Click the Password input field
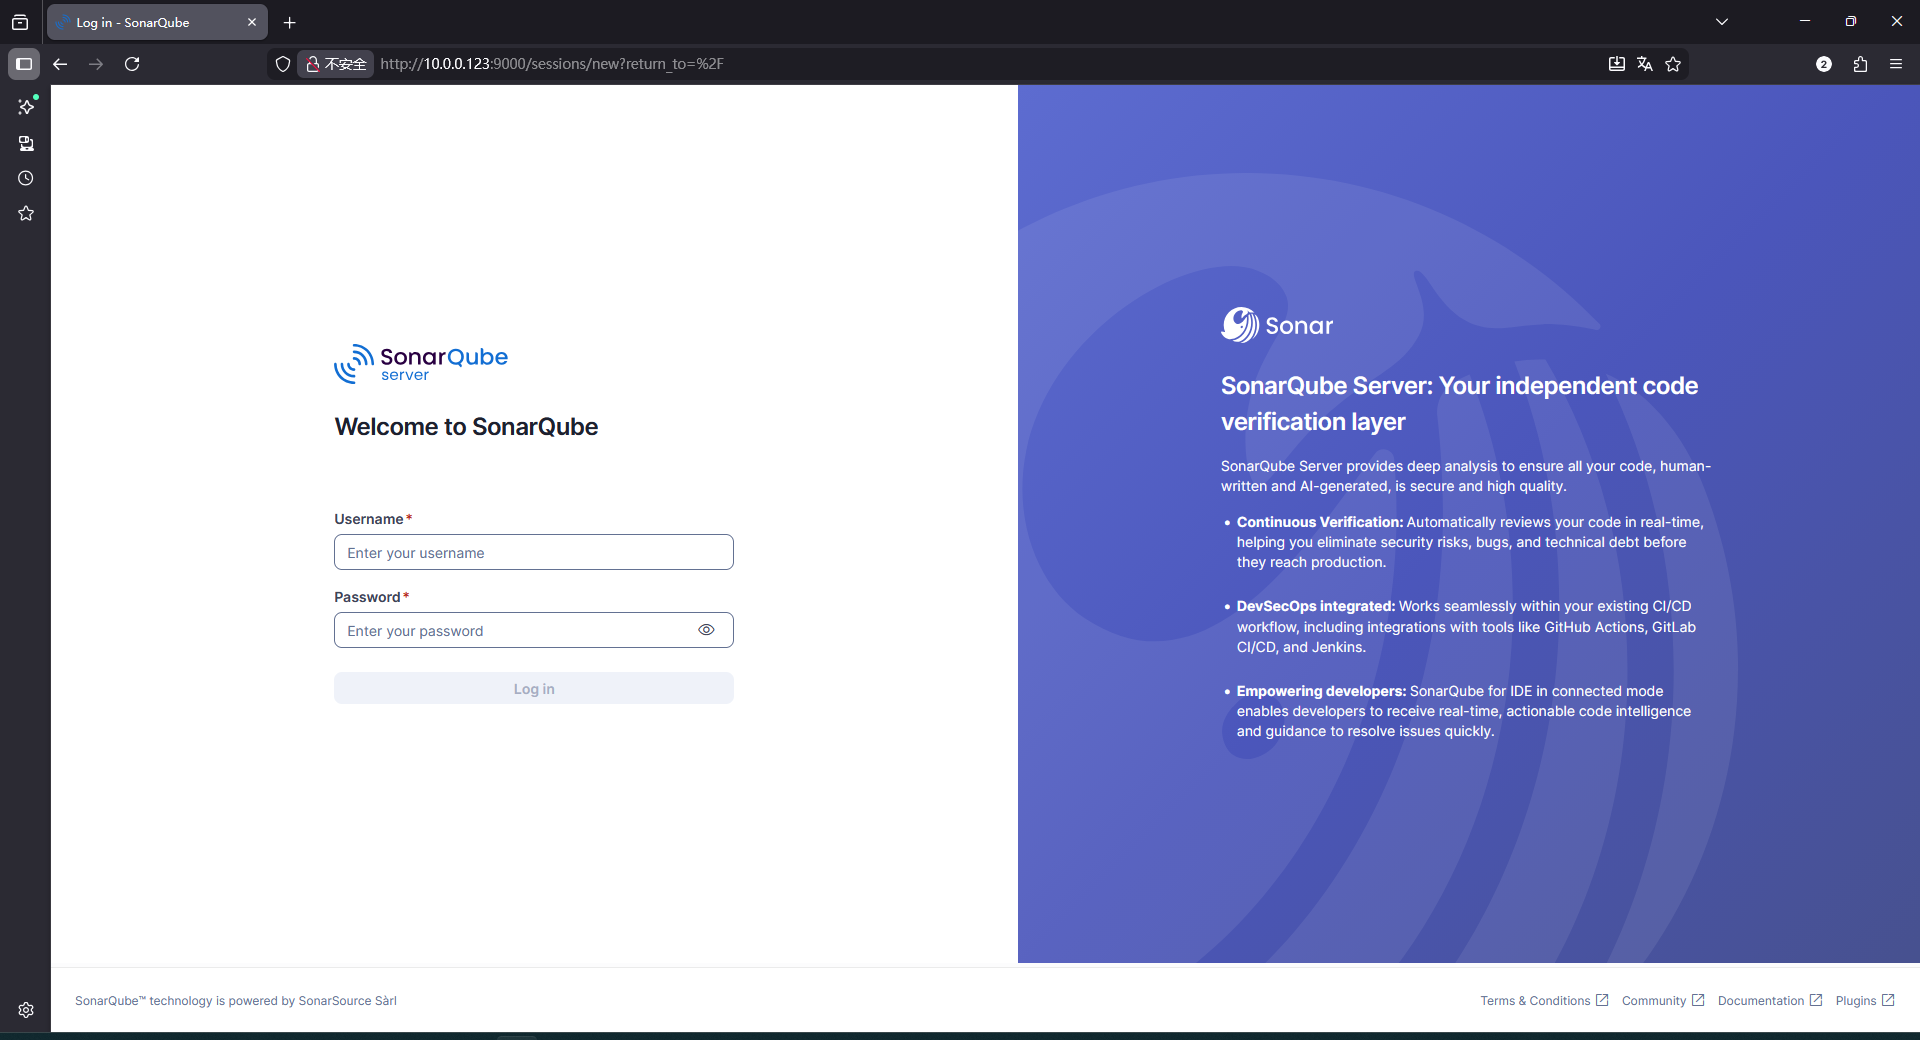The height and width of the screenshot is (1040, 1920). pos(533,630)
